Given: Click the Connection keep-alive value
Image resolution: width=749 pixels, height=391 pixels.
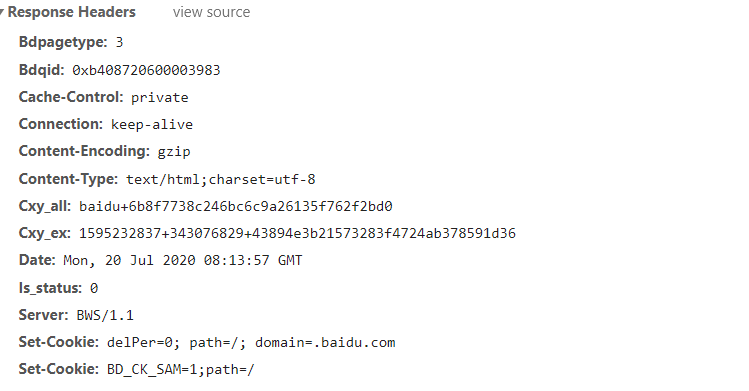Looking at the screenshot, I should (x=152, y=125).
